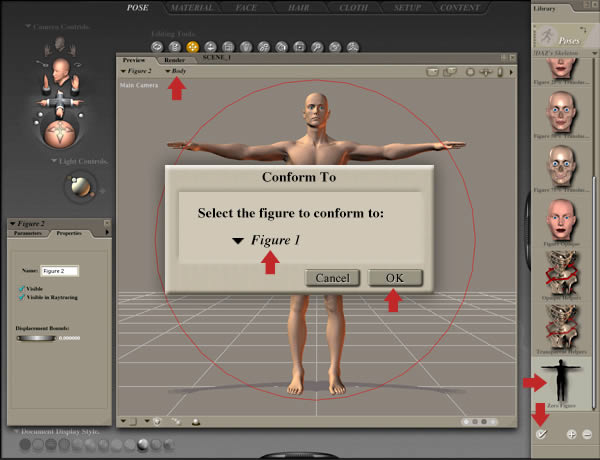Switch to the CONTENT room tab
The width and height of the screenshot is (600, 460).
[x=460, y=8]
